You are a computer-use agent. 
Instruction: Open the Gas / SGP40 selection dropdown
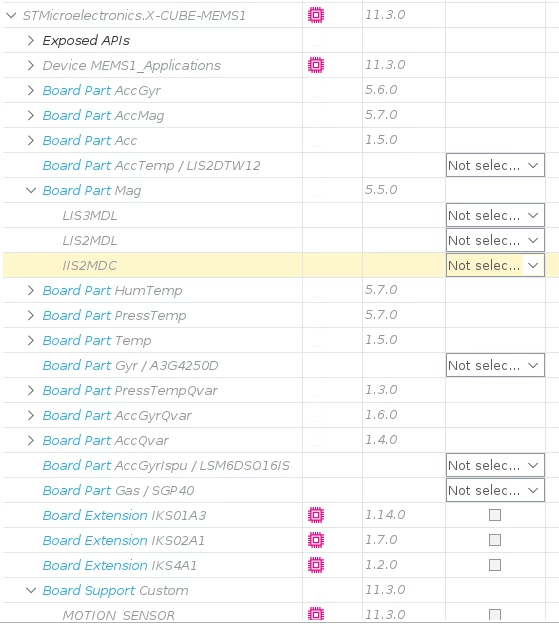coord(495,490)
